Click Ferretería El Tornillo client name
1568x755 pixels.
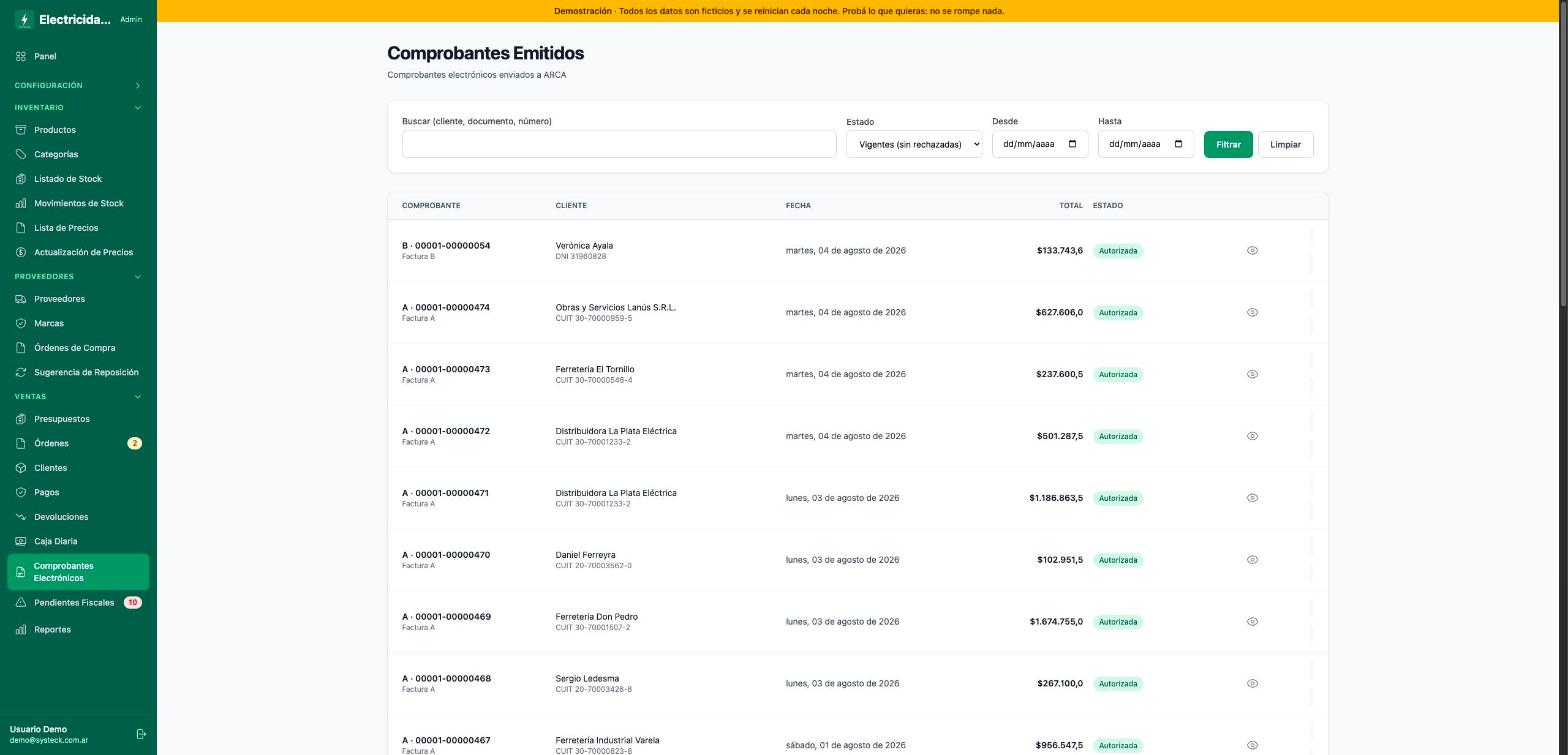point(595,370)
